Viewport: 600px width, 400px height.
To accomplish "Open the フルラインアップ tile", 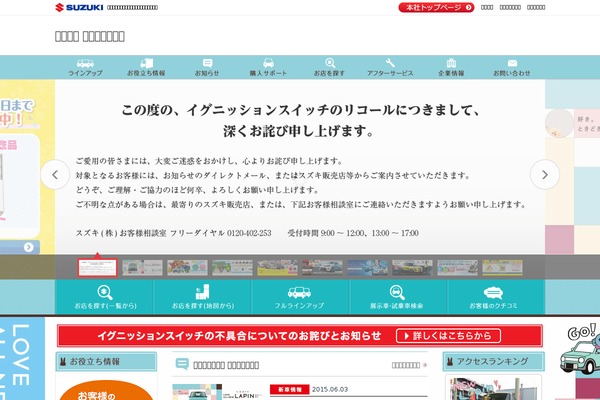I will 300,297.
